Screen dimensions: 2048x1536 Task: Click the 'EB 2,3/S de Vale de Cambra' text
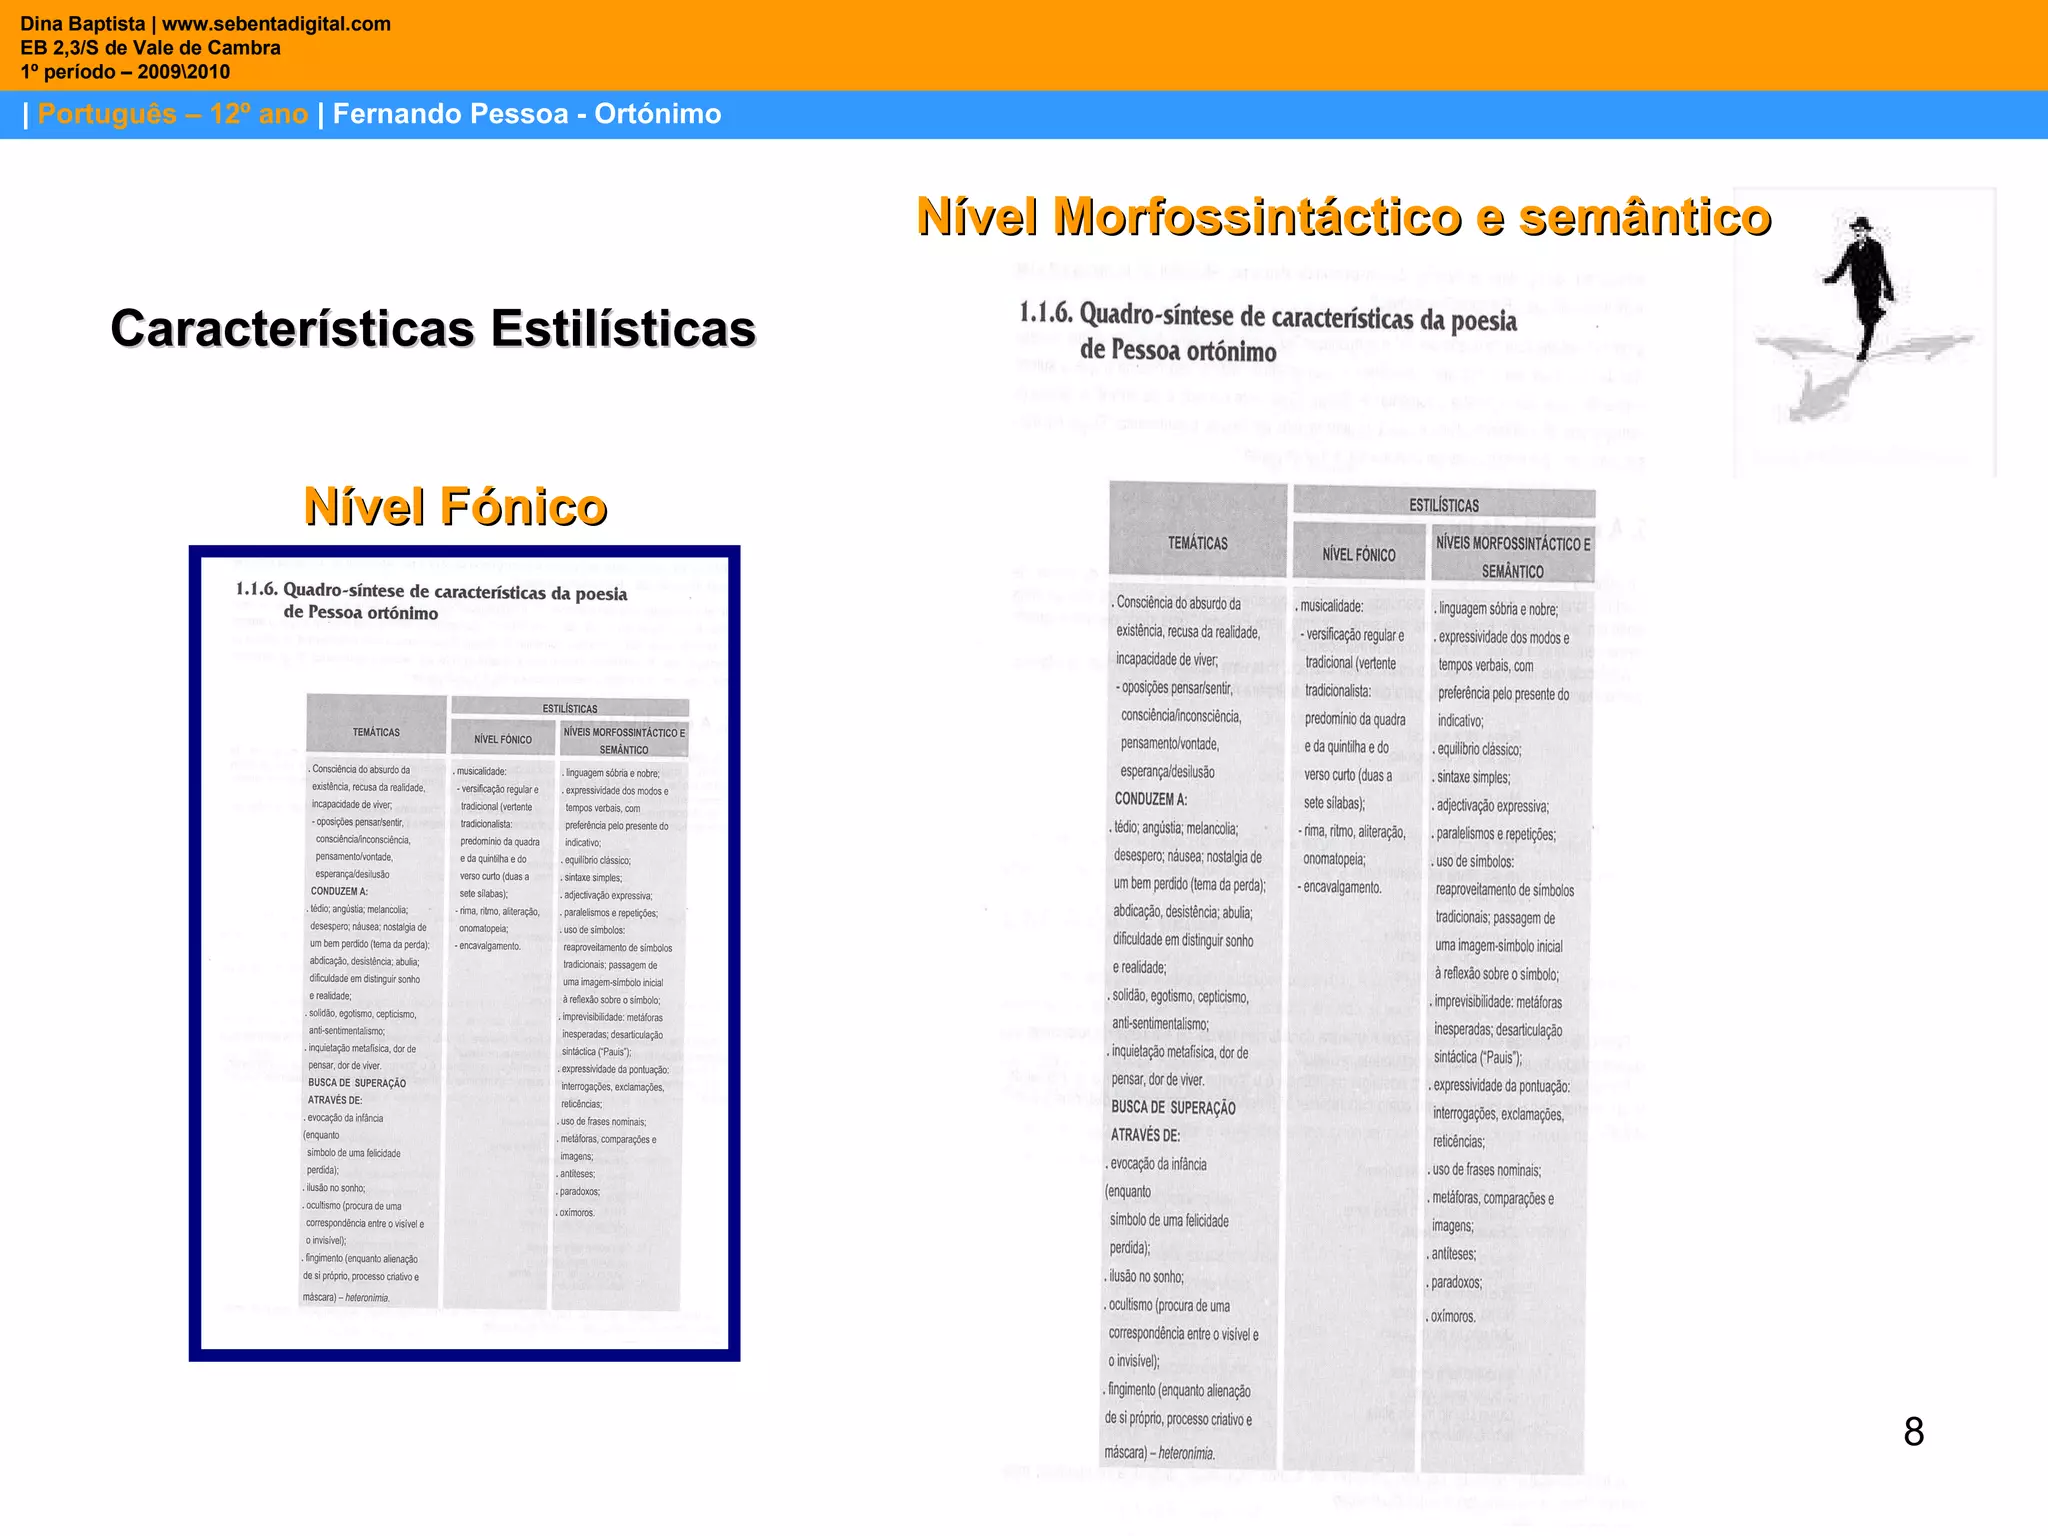coord(150,47)
